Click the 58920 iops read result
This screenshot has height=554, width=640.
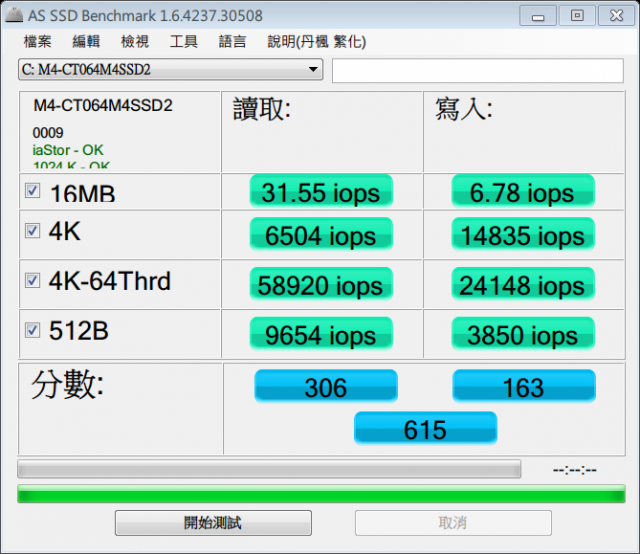pyautogui.click(x=321, y=284)
